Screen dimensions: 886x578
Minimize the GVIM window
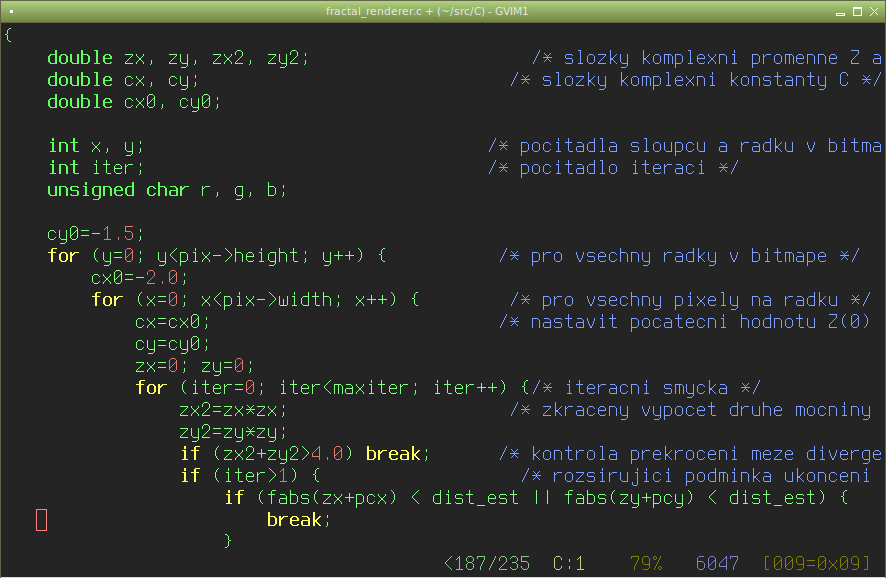point(840,12)
